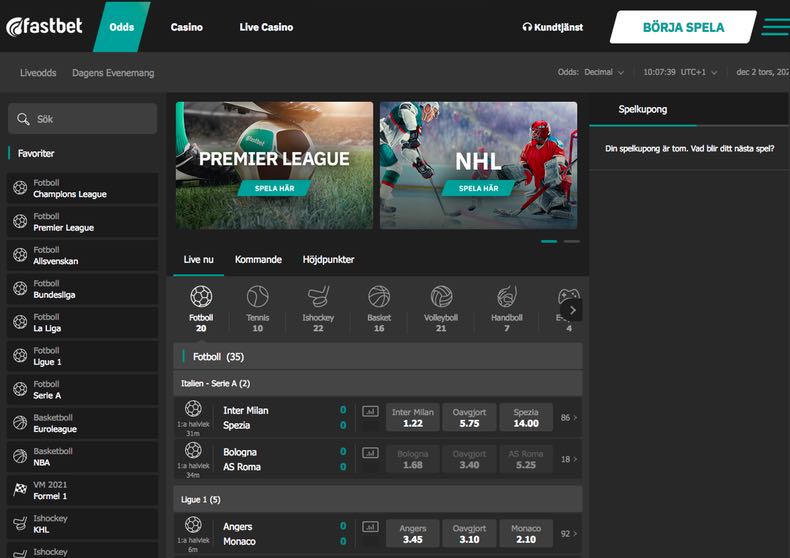Open Kundtjänst customer service link

pos(553,27)
